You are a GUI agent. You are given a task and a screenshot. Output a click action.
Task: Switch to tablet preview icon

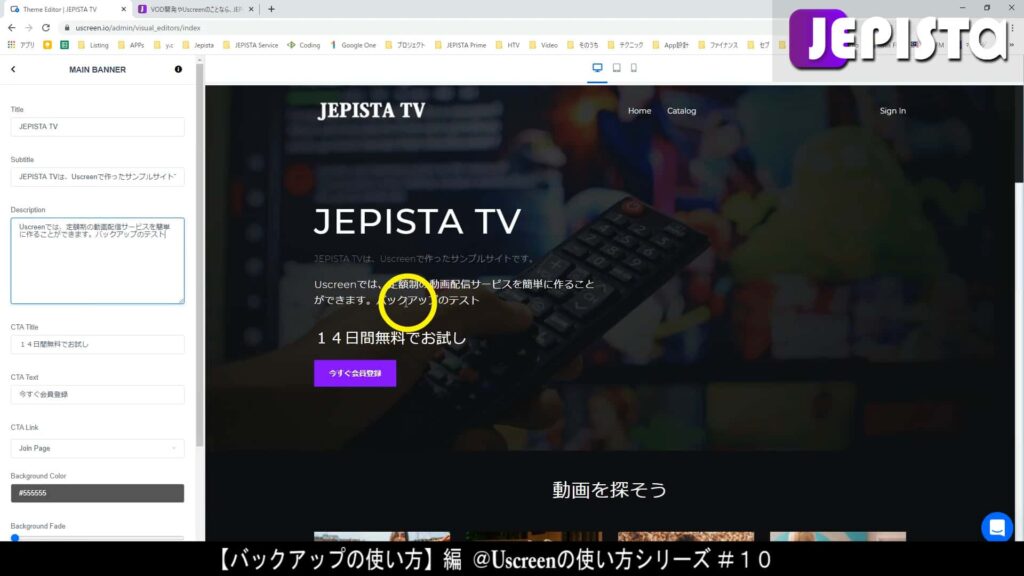click(x=614, y=68)
